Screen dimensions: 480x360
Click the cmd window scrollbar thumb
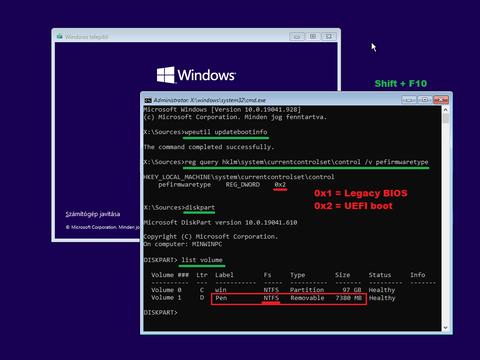tap(445, 118)
